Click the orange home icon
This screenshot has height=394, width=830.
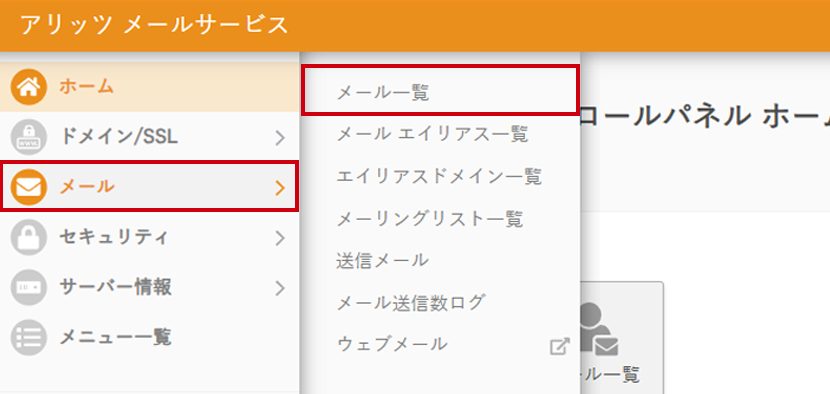pos(29,86)
